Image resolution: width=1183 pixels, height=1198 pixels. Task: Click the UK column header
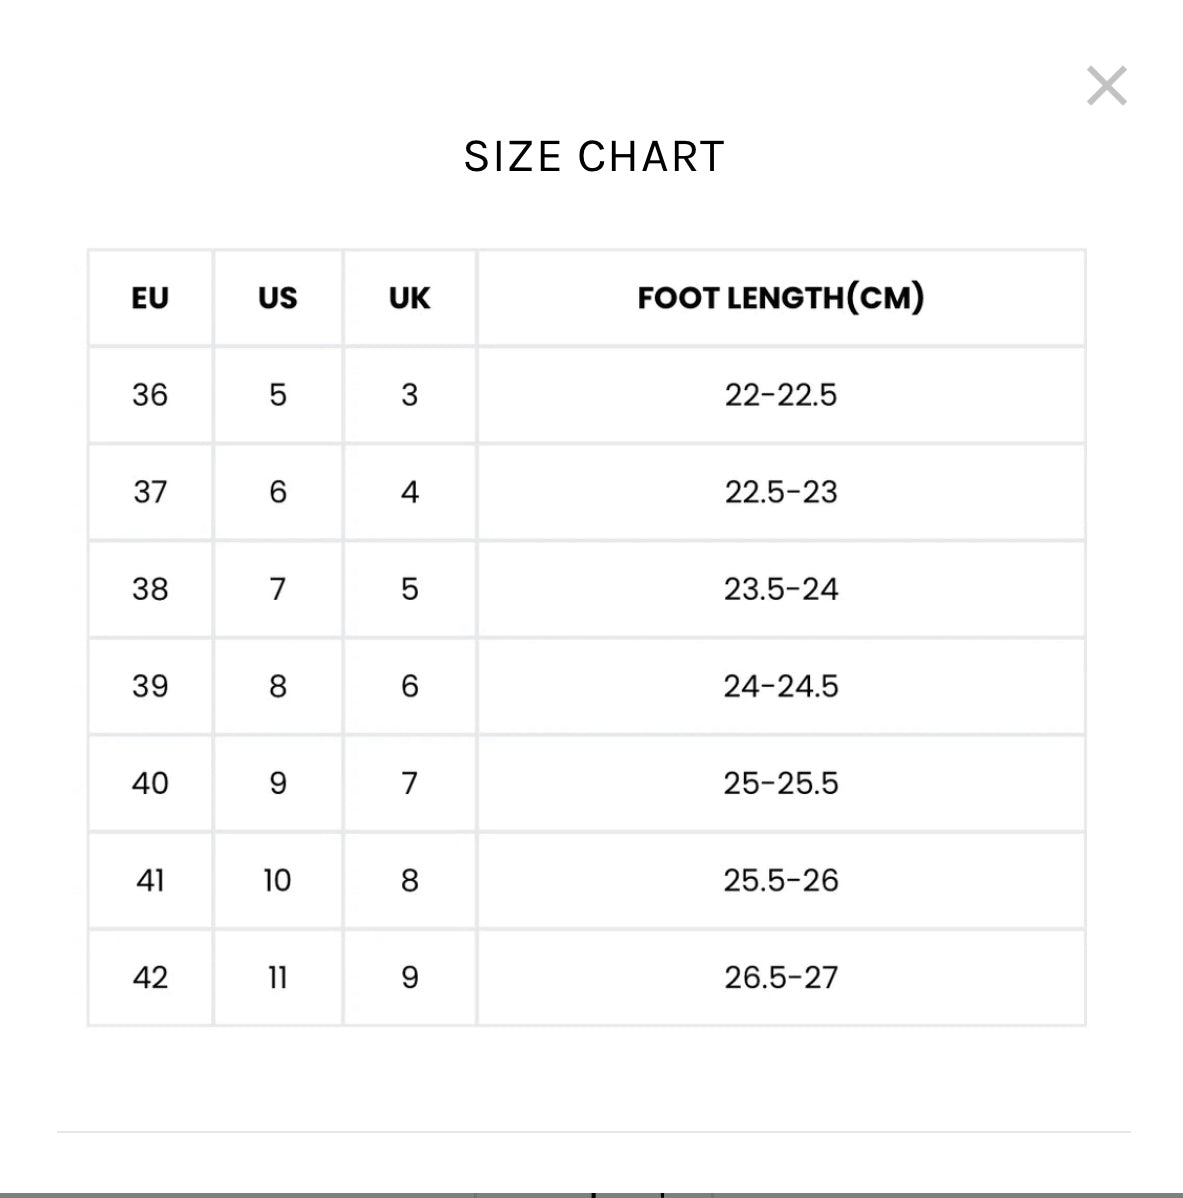coord(410,298)
